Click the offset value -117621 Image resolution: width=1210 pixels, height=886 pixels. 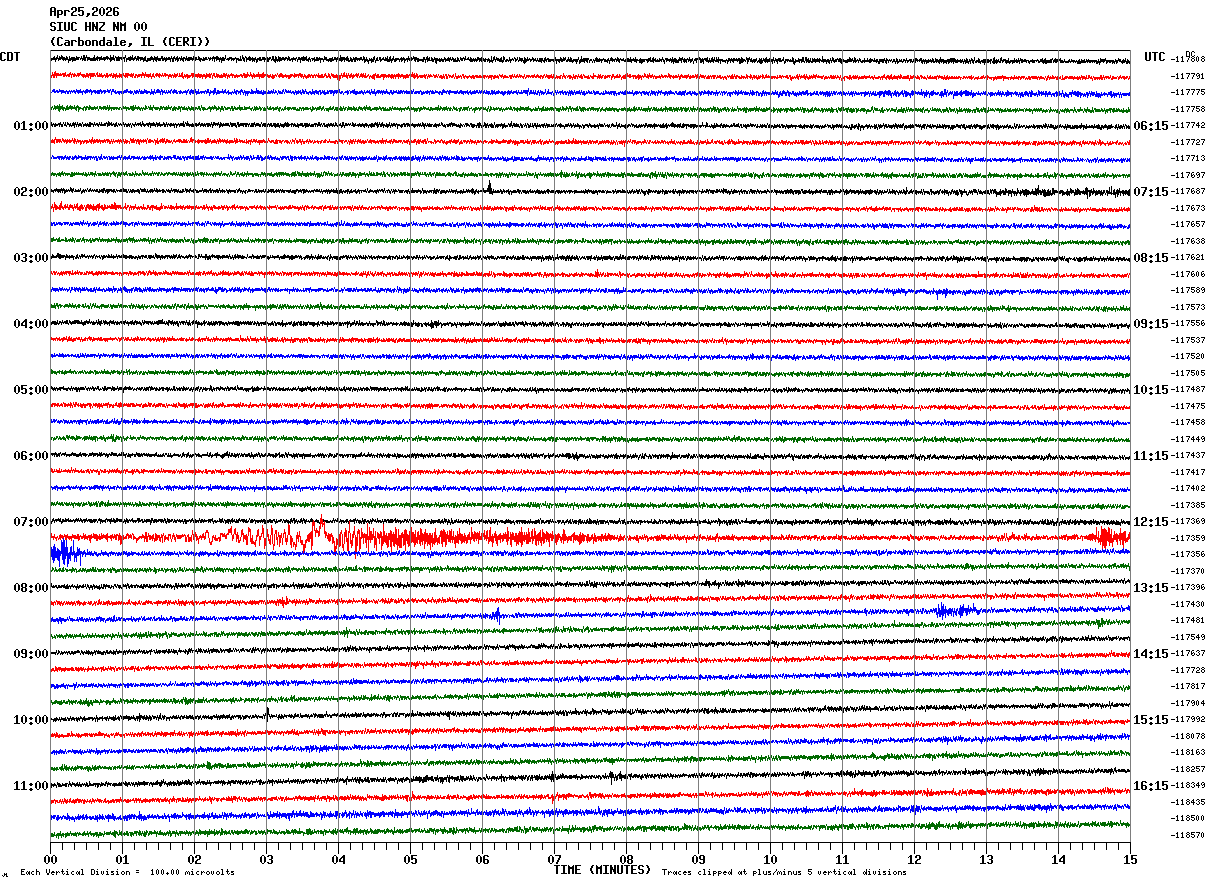(1188, 258)
